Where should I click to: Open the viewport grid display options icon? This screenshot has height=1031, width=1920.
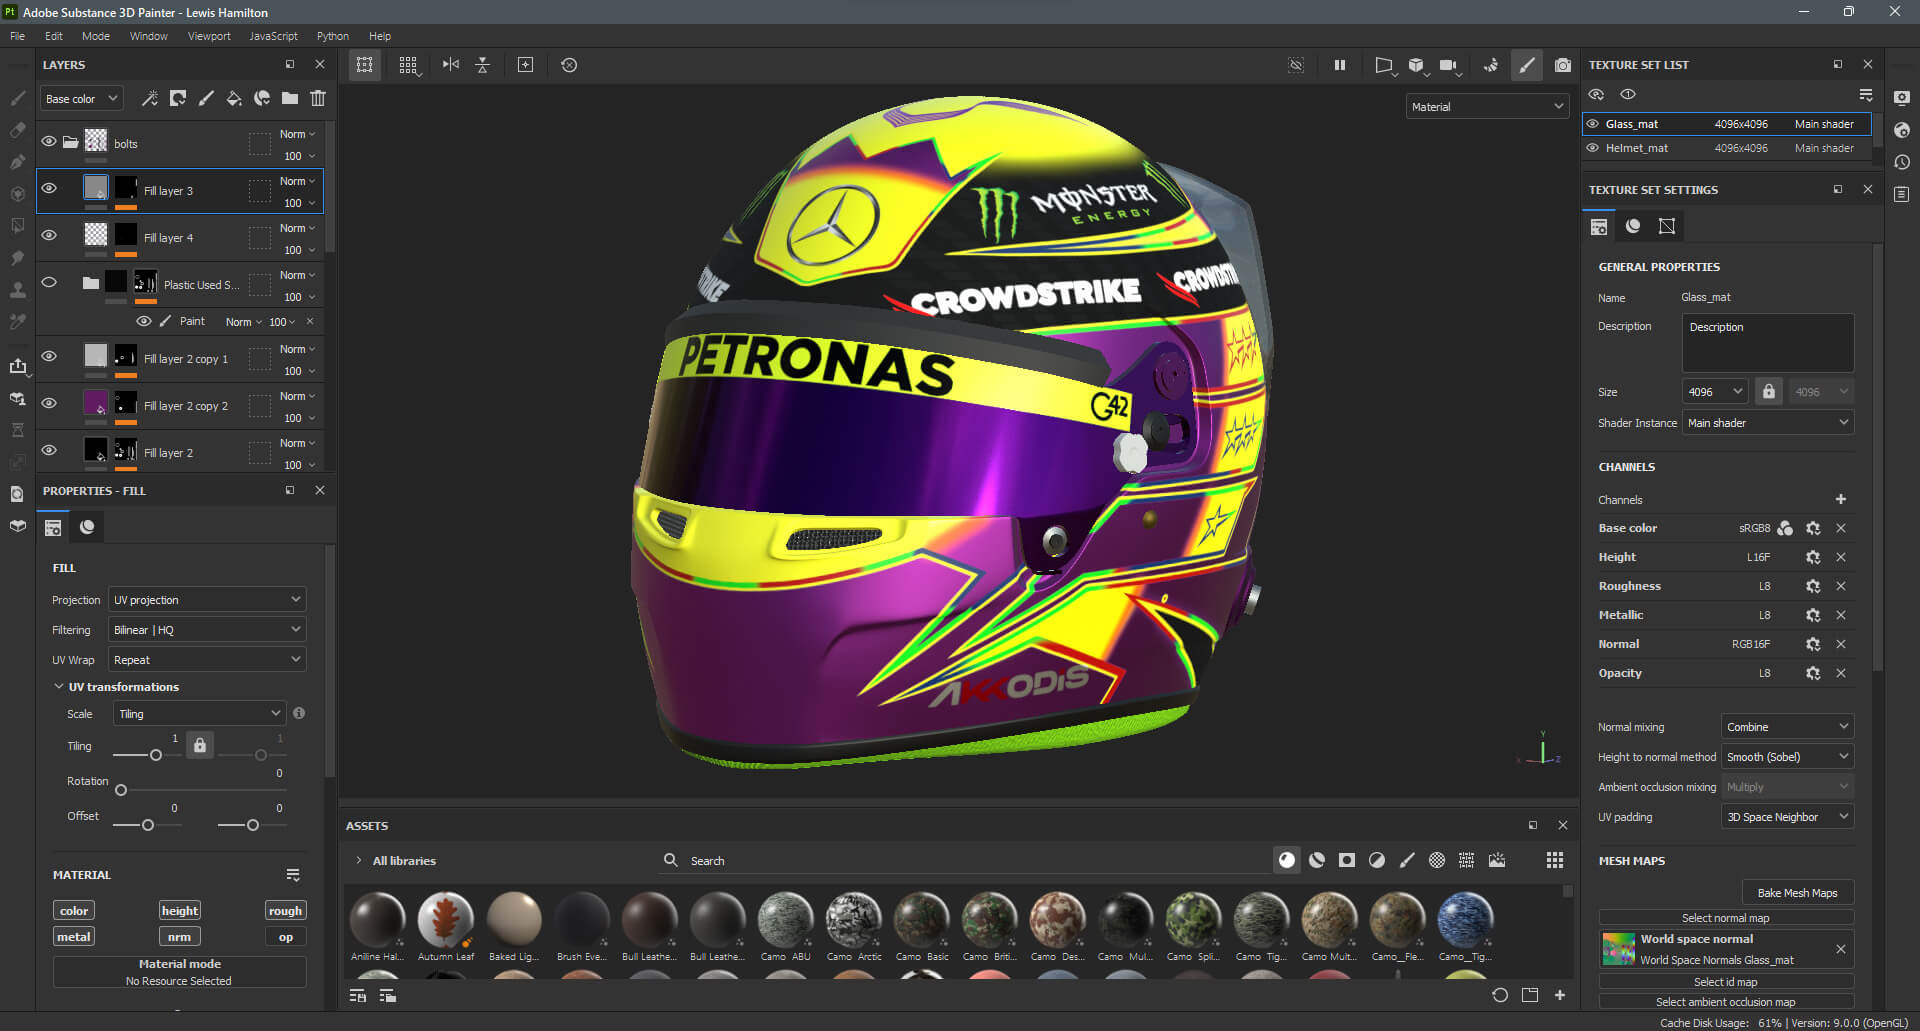coord(408,65)
